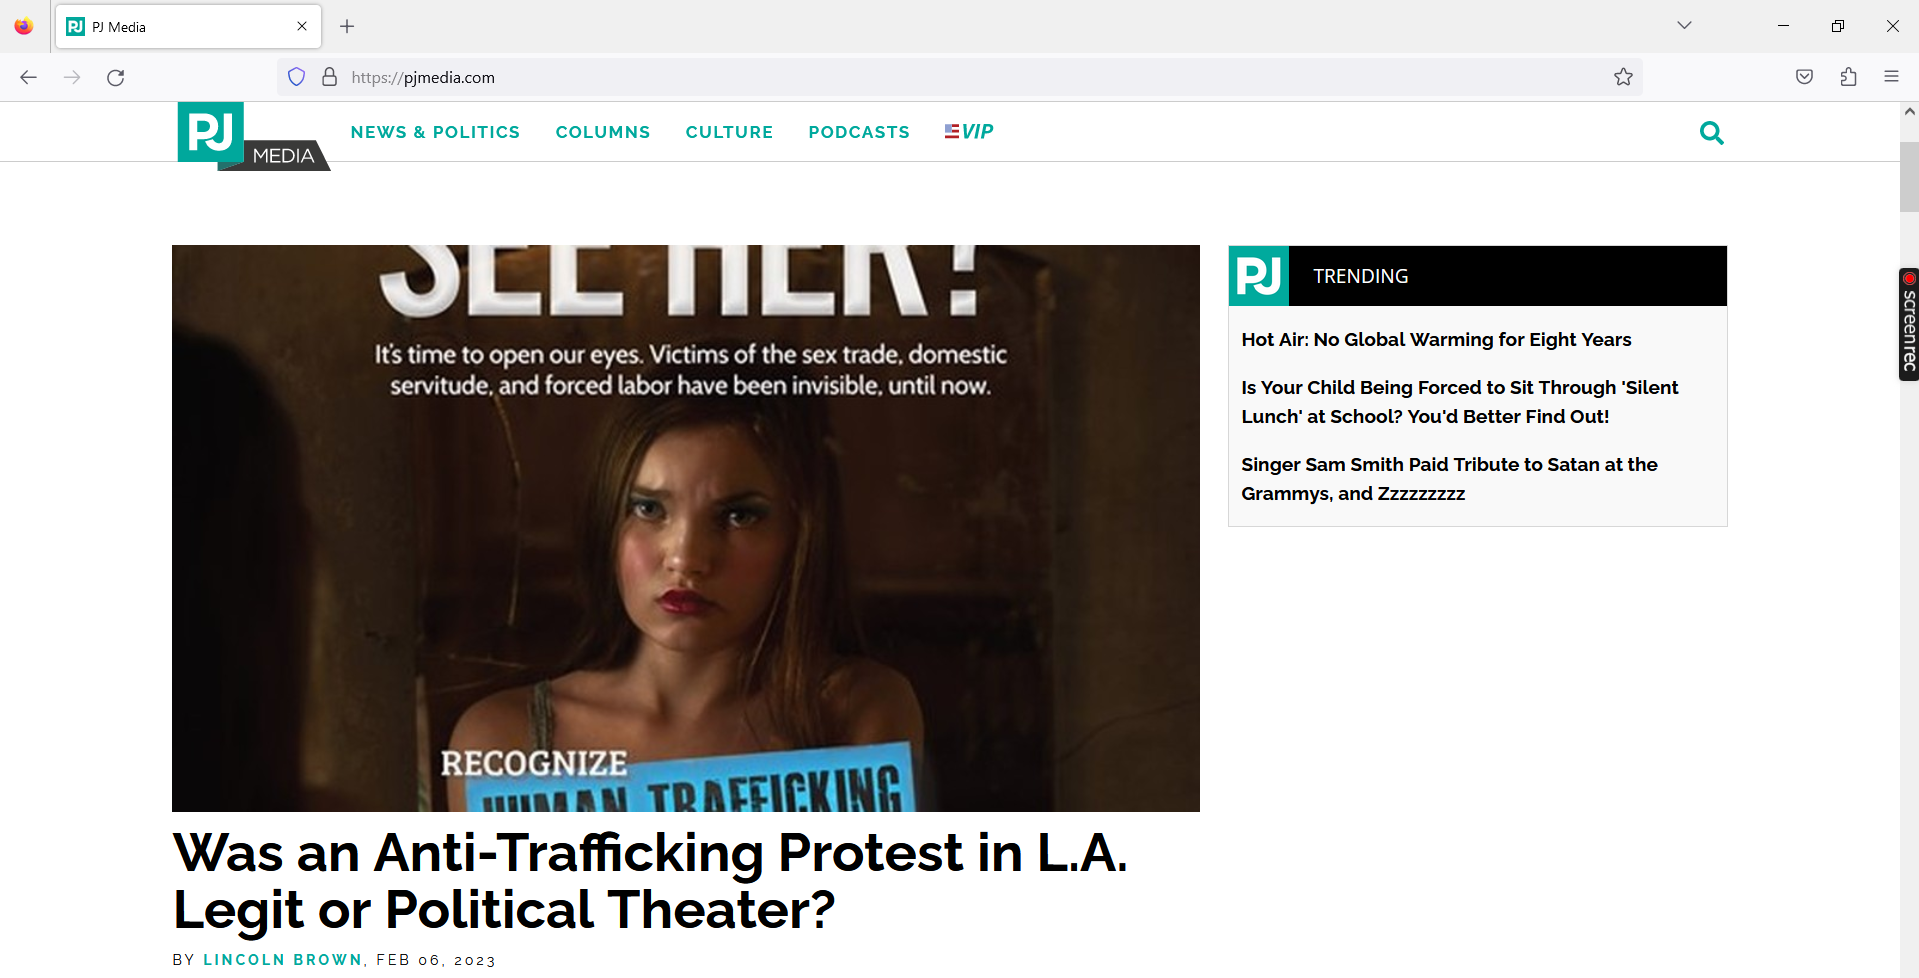1919x978 pixels.
Task: View site info via the padlock icon
Action: [x=329, y=77]
